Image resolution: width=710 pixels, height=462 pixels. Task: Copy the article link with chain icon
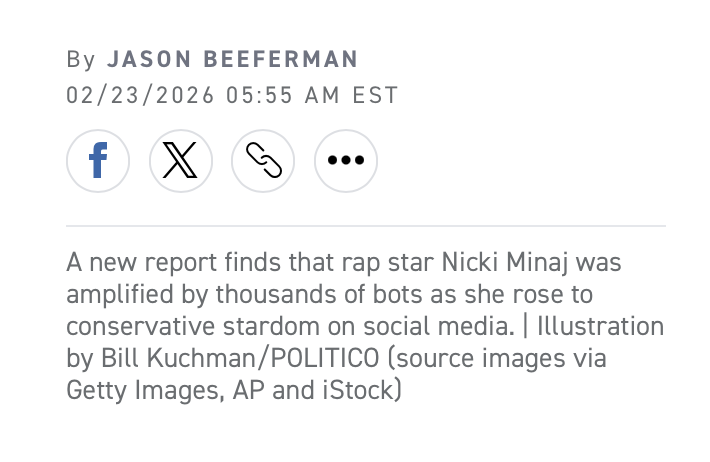(263, 161)
